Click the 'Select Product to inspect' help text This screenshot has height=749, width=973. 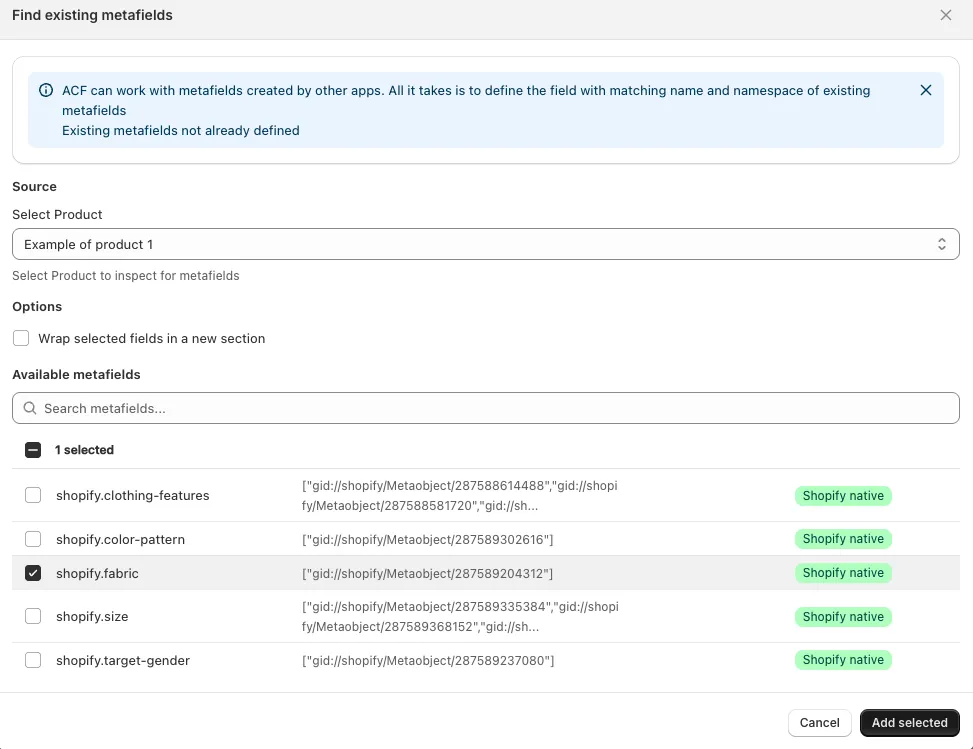pyautogui.click(x=125, y=276)
